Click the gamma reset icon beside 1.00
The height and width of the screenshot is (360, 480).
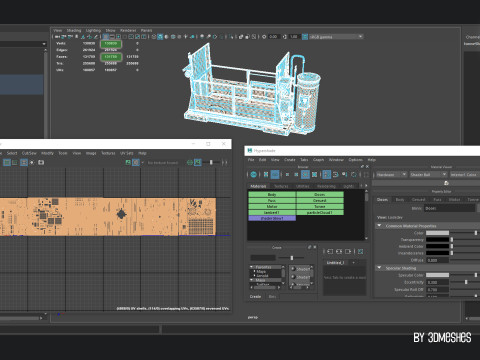click(x=285, y=37)
